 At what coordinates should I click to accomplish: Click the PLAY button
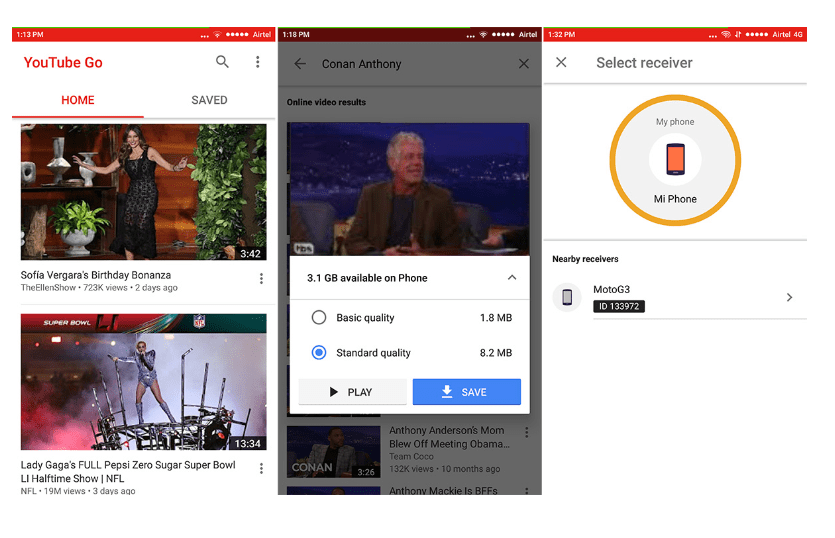click(353, 392)
